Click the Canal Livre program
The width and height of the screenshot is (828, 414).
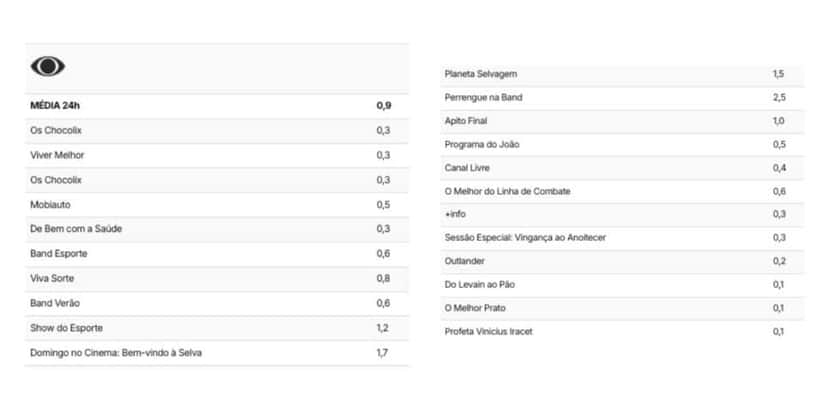(x=623, y=168)
